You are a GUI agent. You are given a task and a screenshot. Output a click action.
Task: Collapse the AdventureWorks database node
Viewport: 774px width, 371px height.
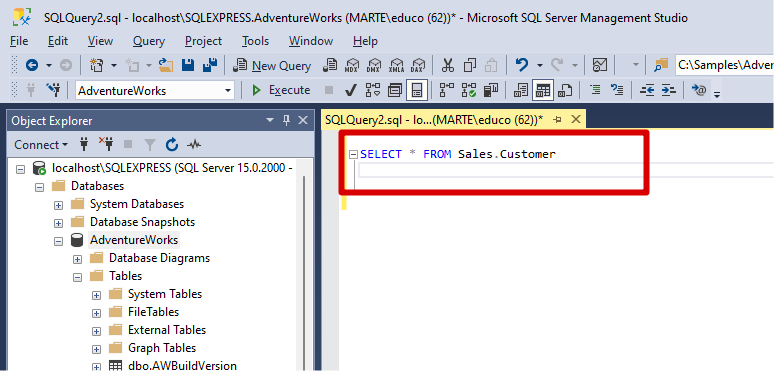point(58,241)
